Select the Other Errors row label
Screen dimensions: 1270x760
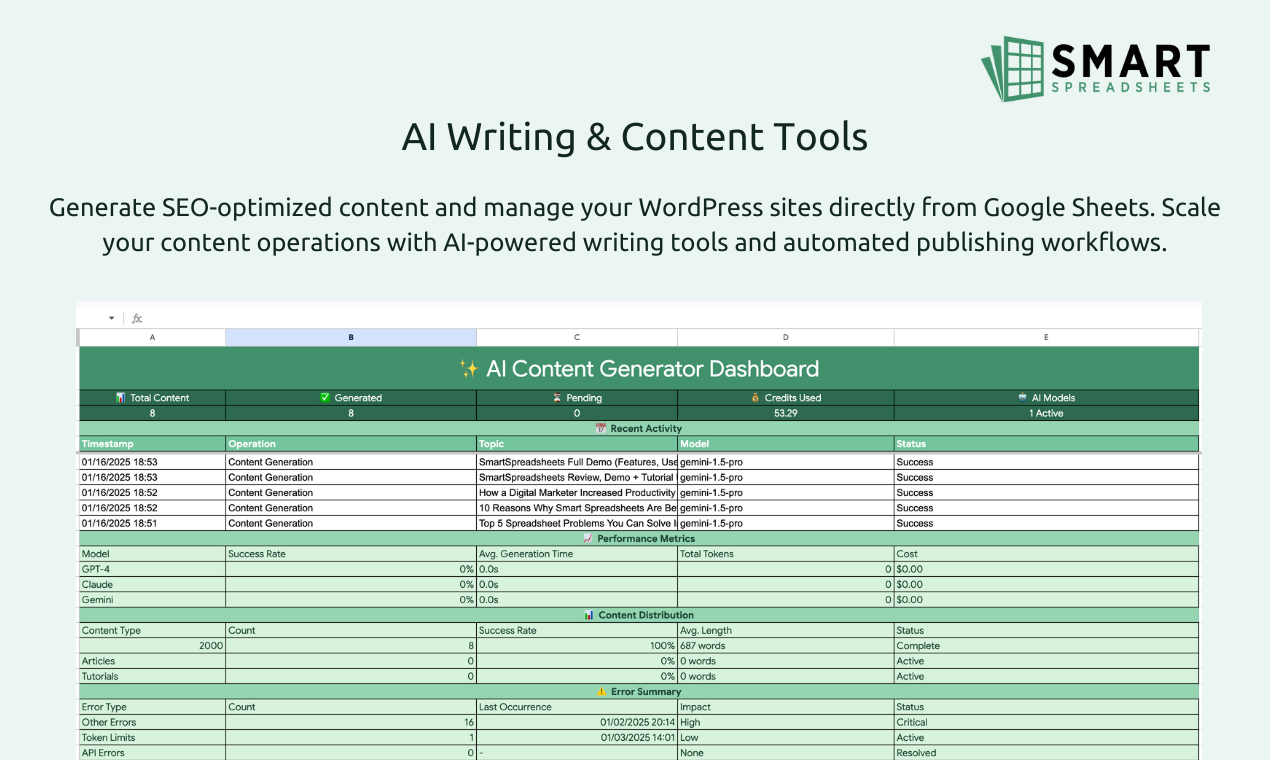(152, 722)
